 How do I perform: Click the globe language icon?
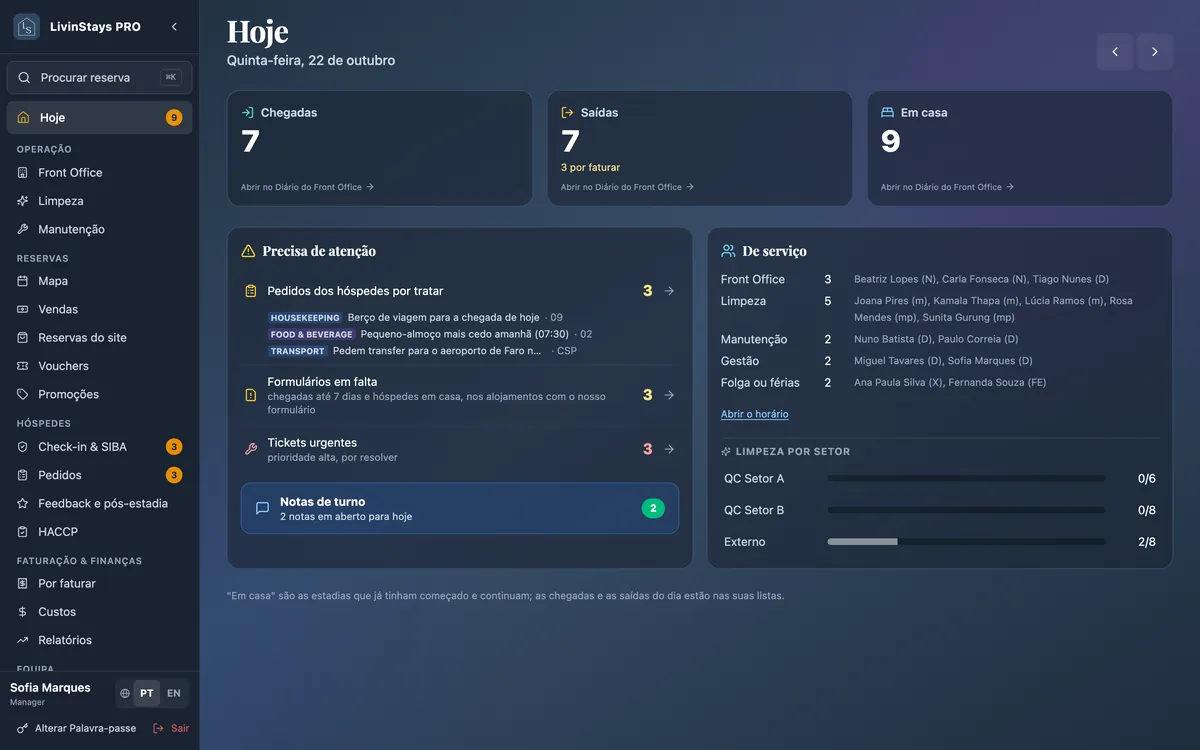[125, 693]
